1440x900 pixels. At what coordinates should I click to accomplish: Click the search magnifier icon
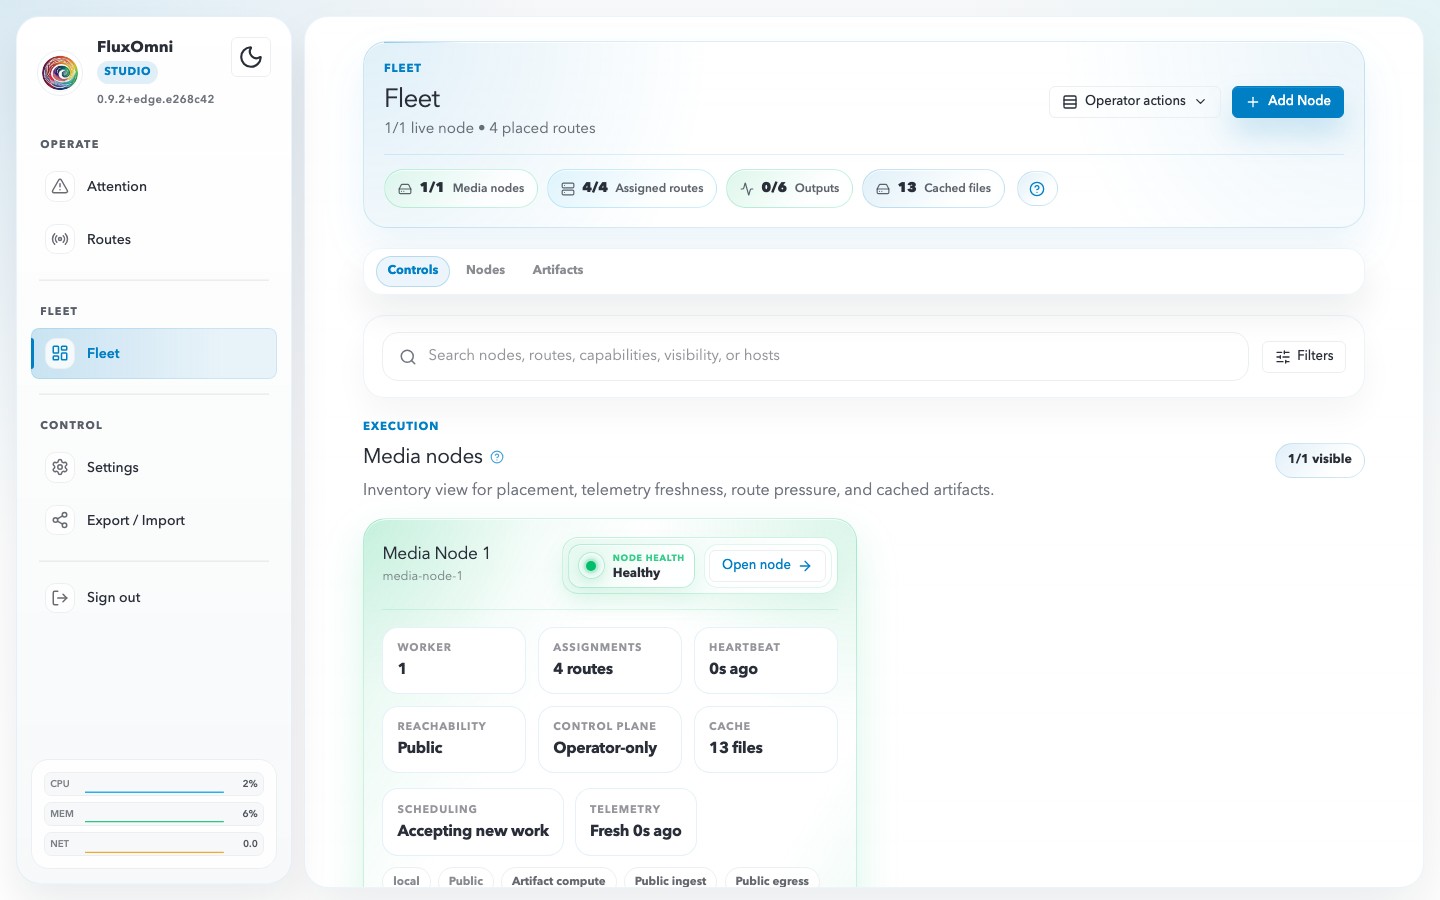tap(408, 357)
